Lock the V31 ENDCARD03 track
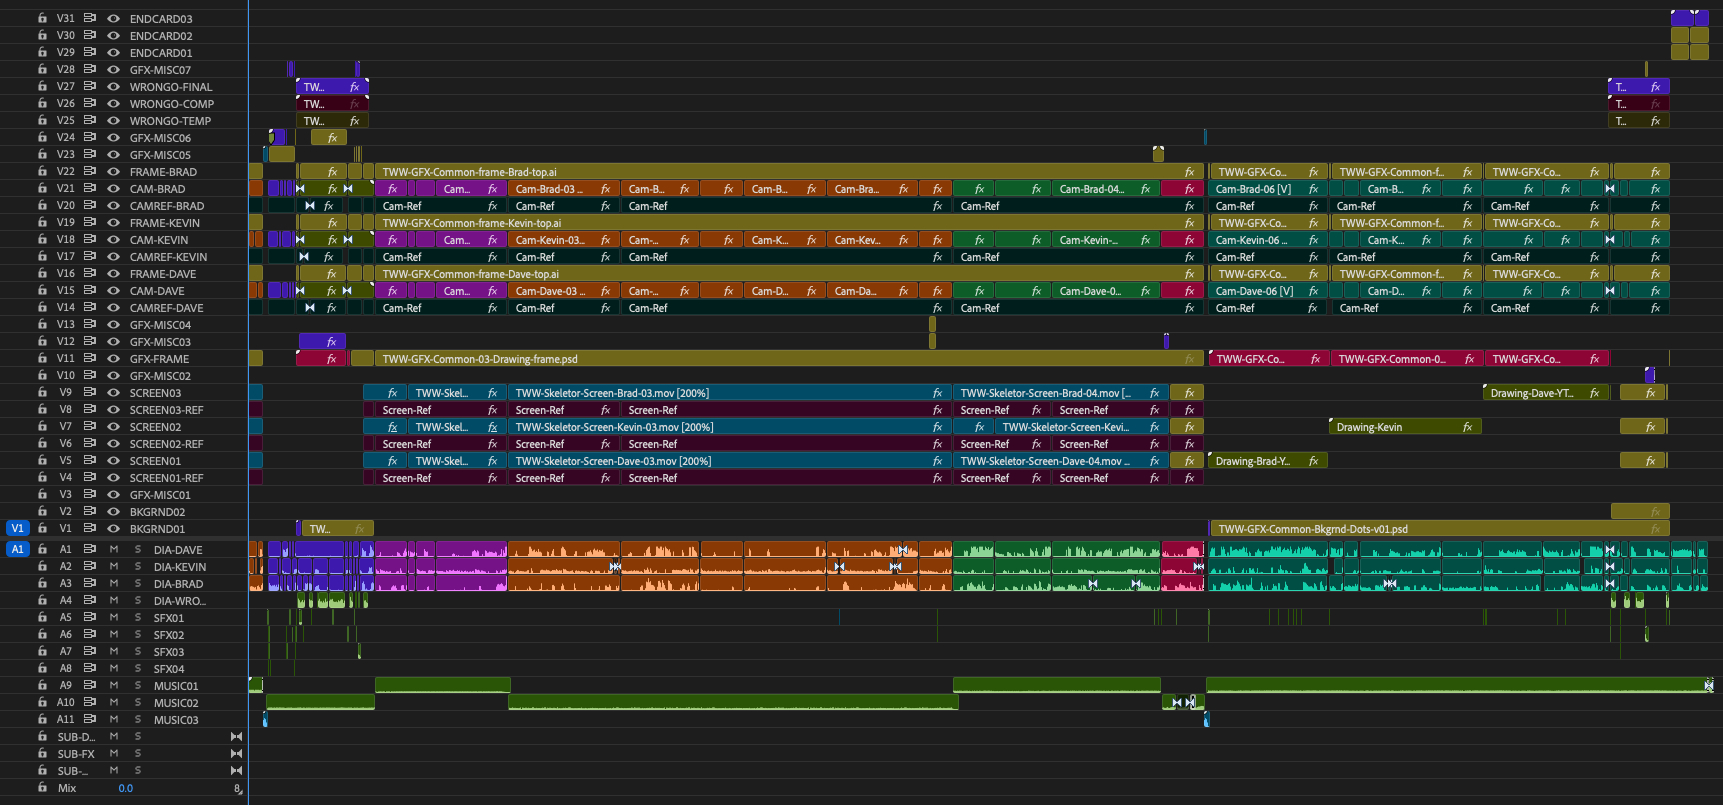 [42, 18]
